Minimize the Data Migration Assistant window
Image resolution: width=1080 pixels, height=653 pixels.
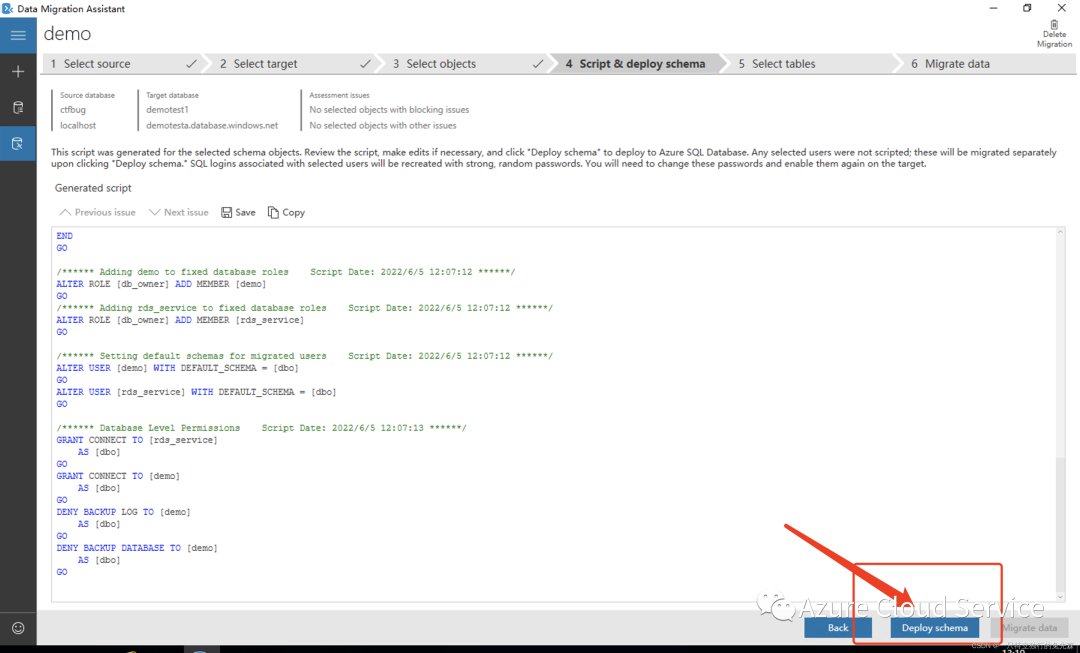[993, 8]
